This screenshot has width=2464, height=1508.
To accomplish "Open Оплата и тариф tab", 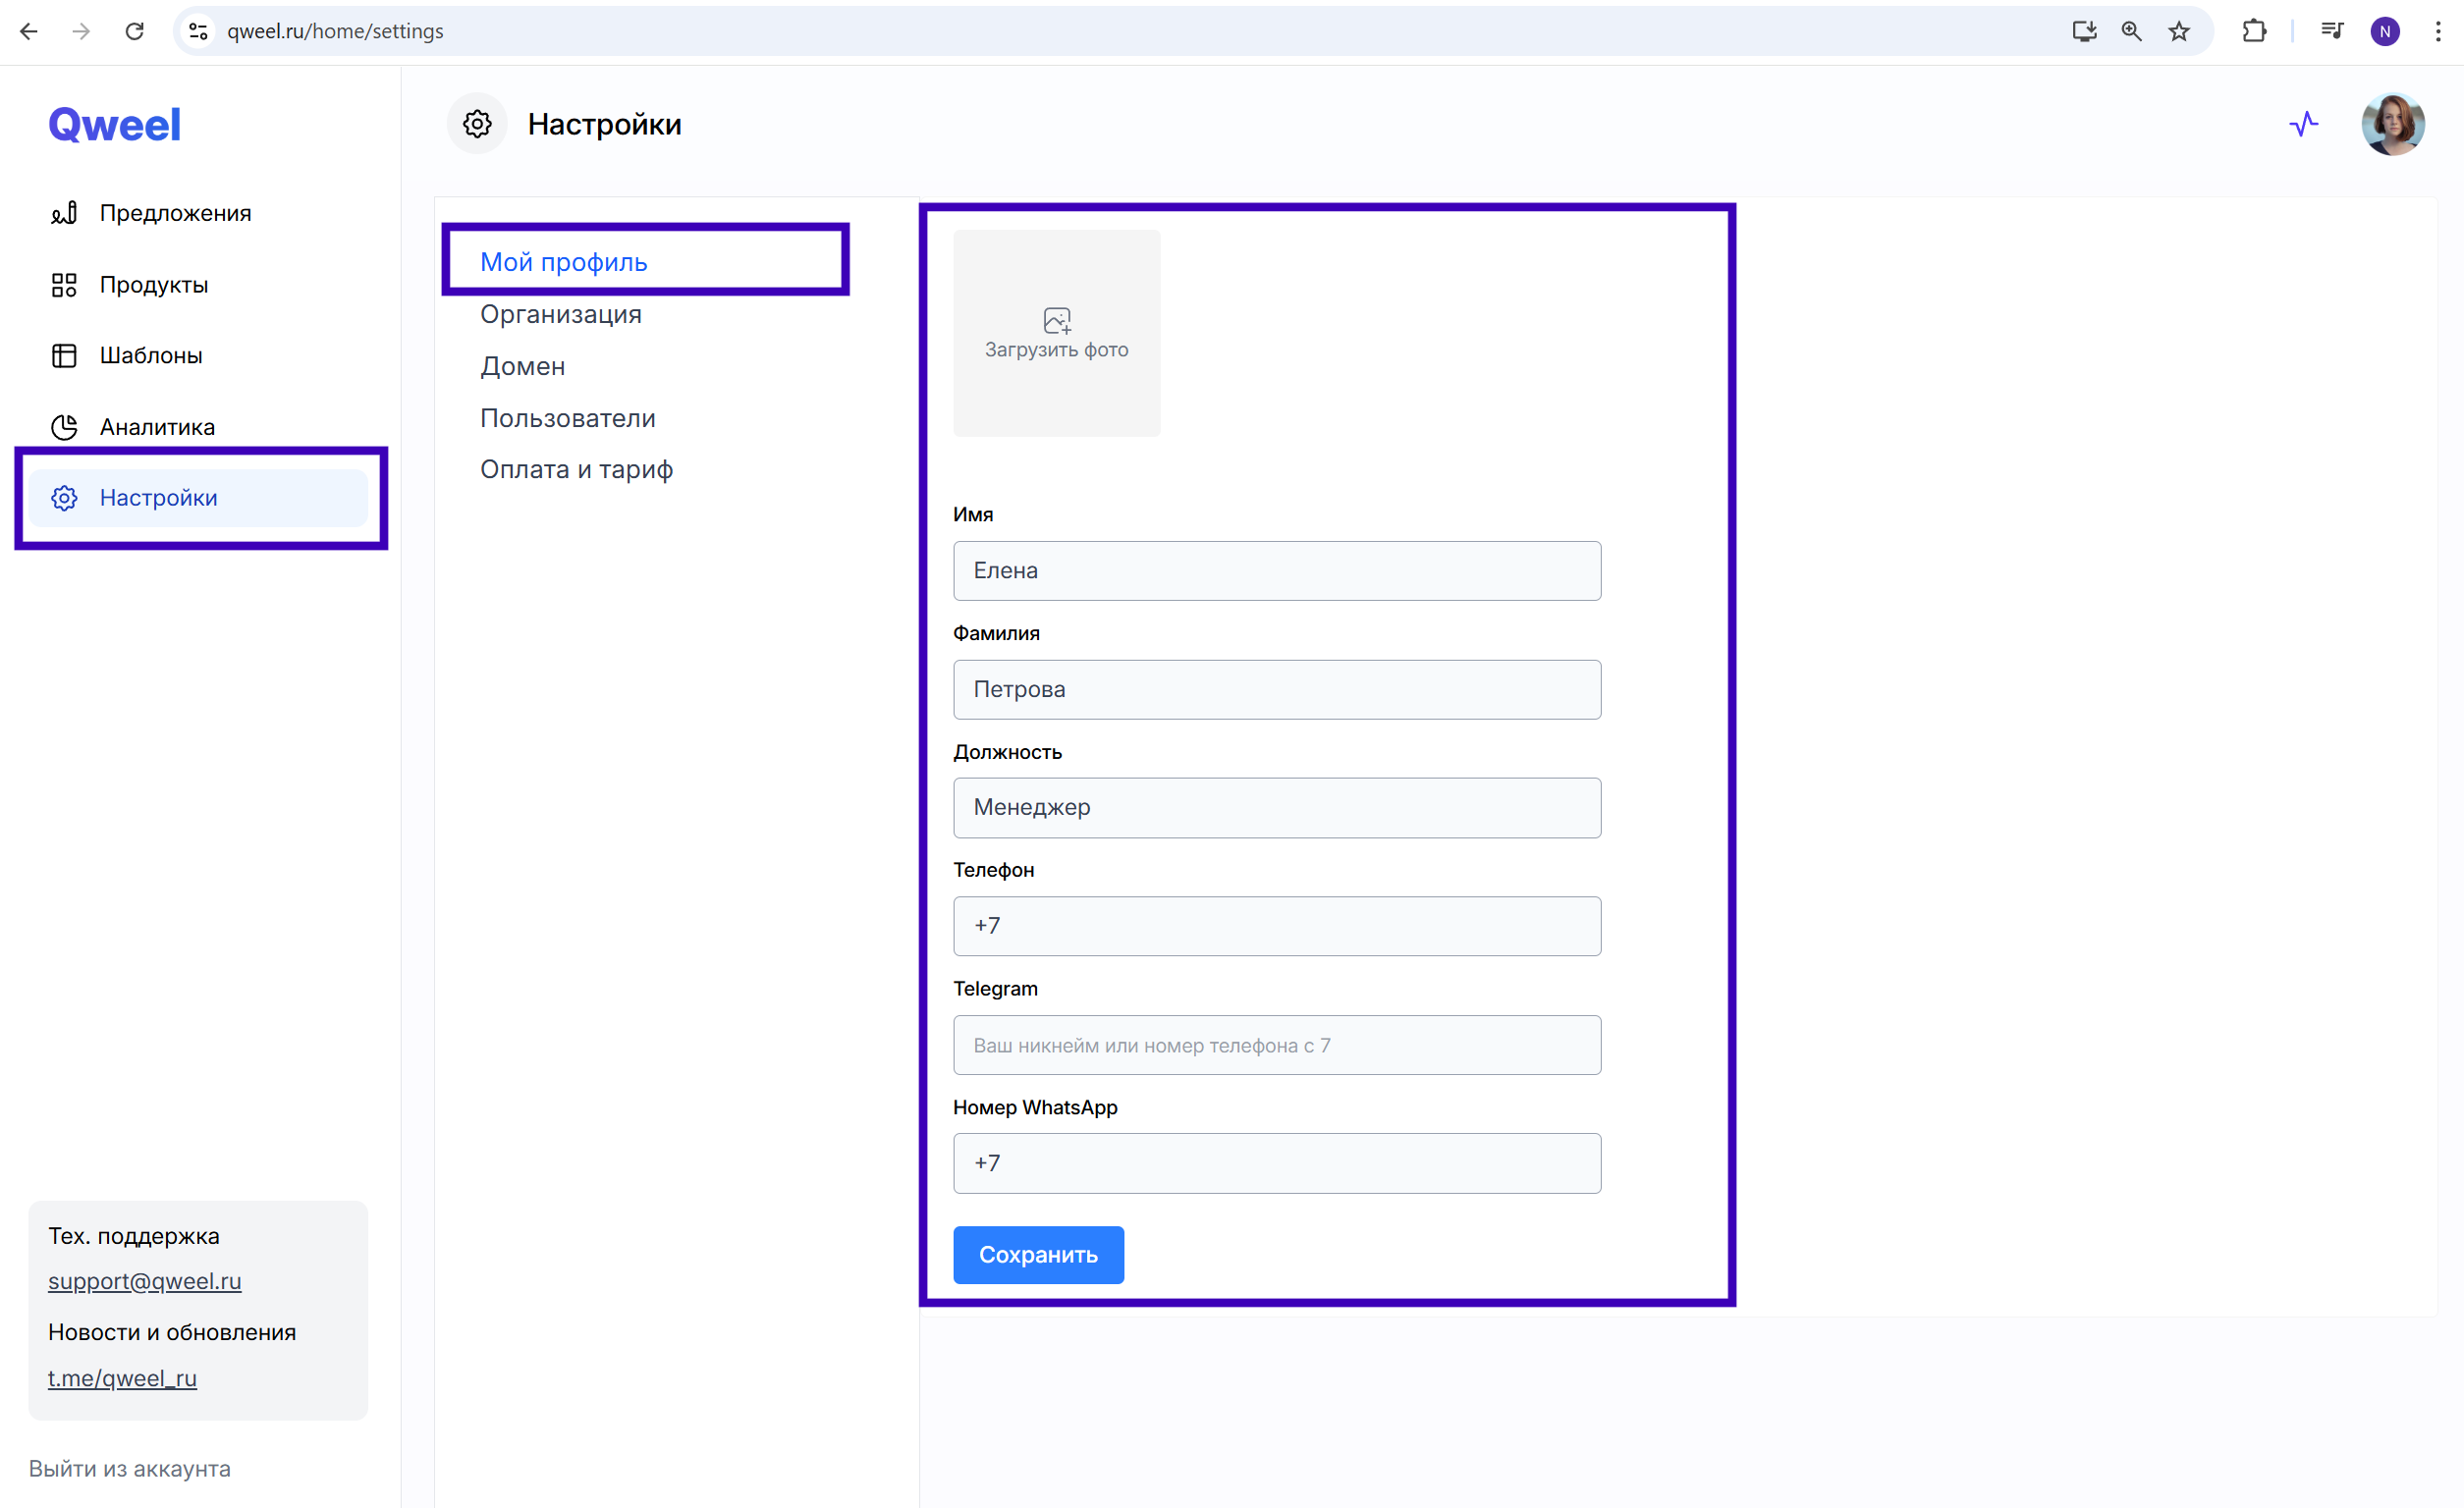I will point(576,469).
